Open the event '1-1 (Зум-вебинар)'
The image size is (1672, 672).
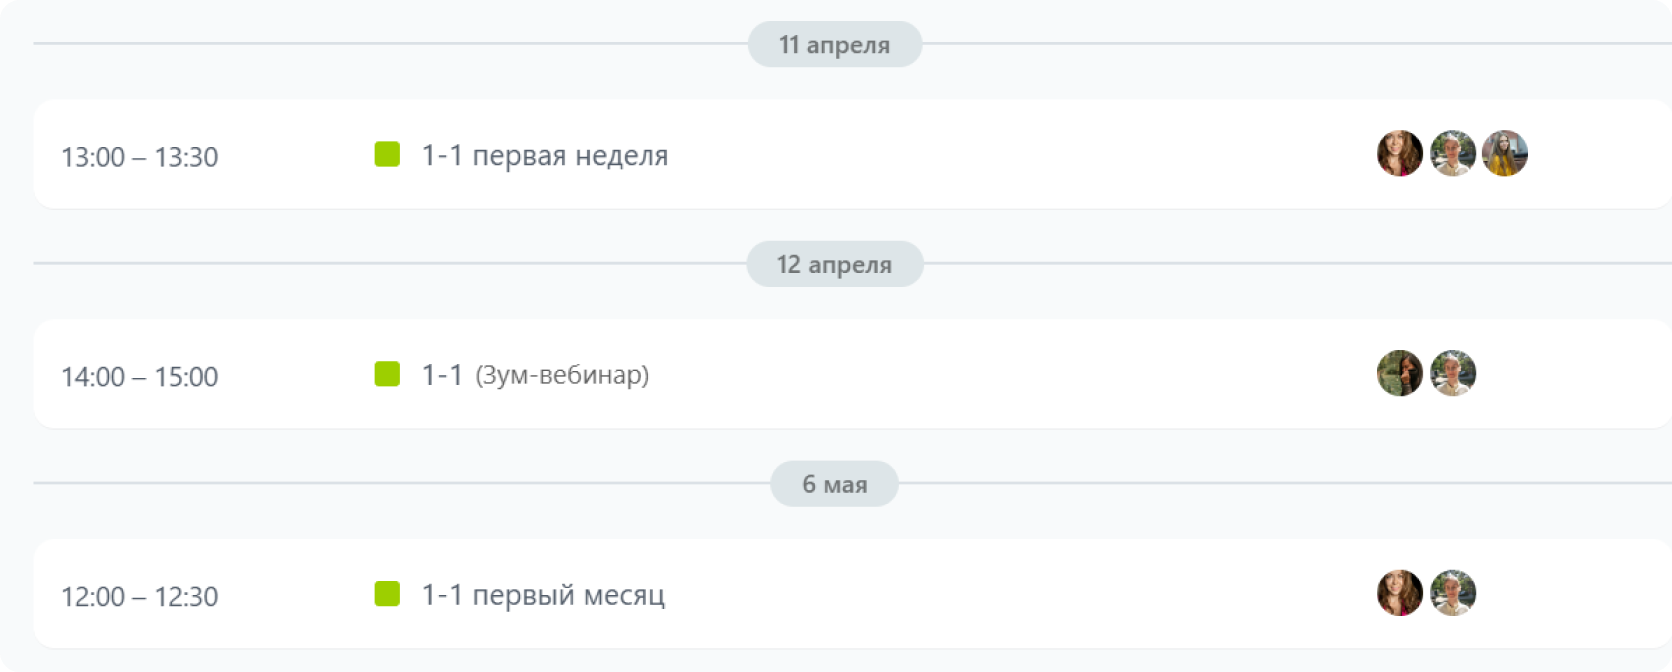click(534, 375)
